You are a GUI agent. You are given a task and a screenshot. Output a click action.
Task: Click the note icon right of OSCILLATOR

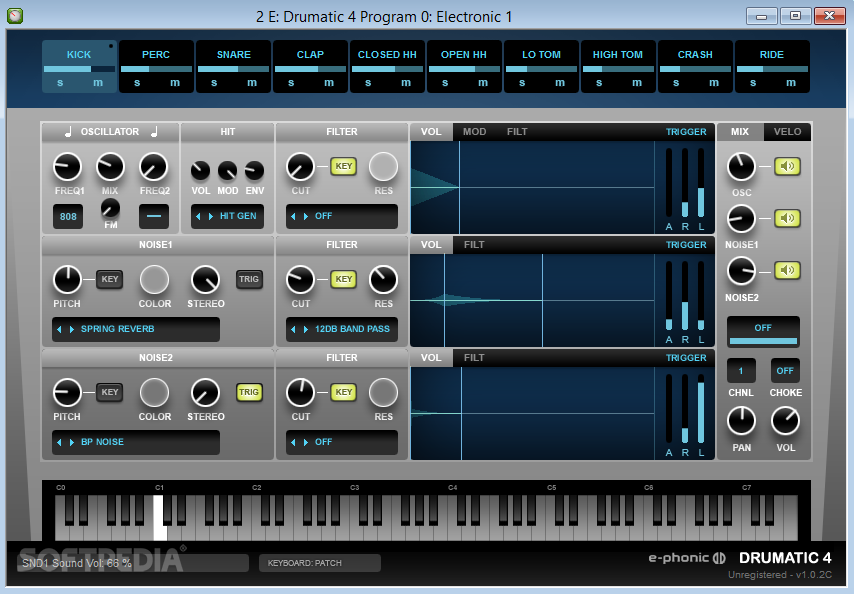click(x=155, y=132)
